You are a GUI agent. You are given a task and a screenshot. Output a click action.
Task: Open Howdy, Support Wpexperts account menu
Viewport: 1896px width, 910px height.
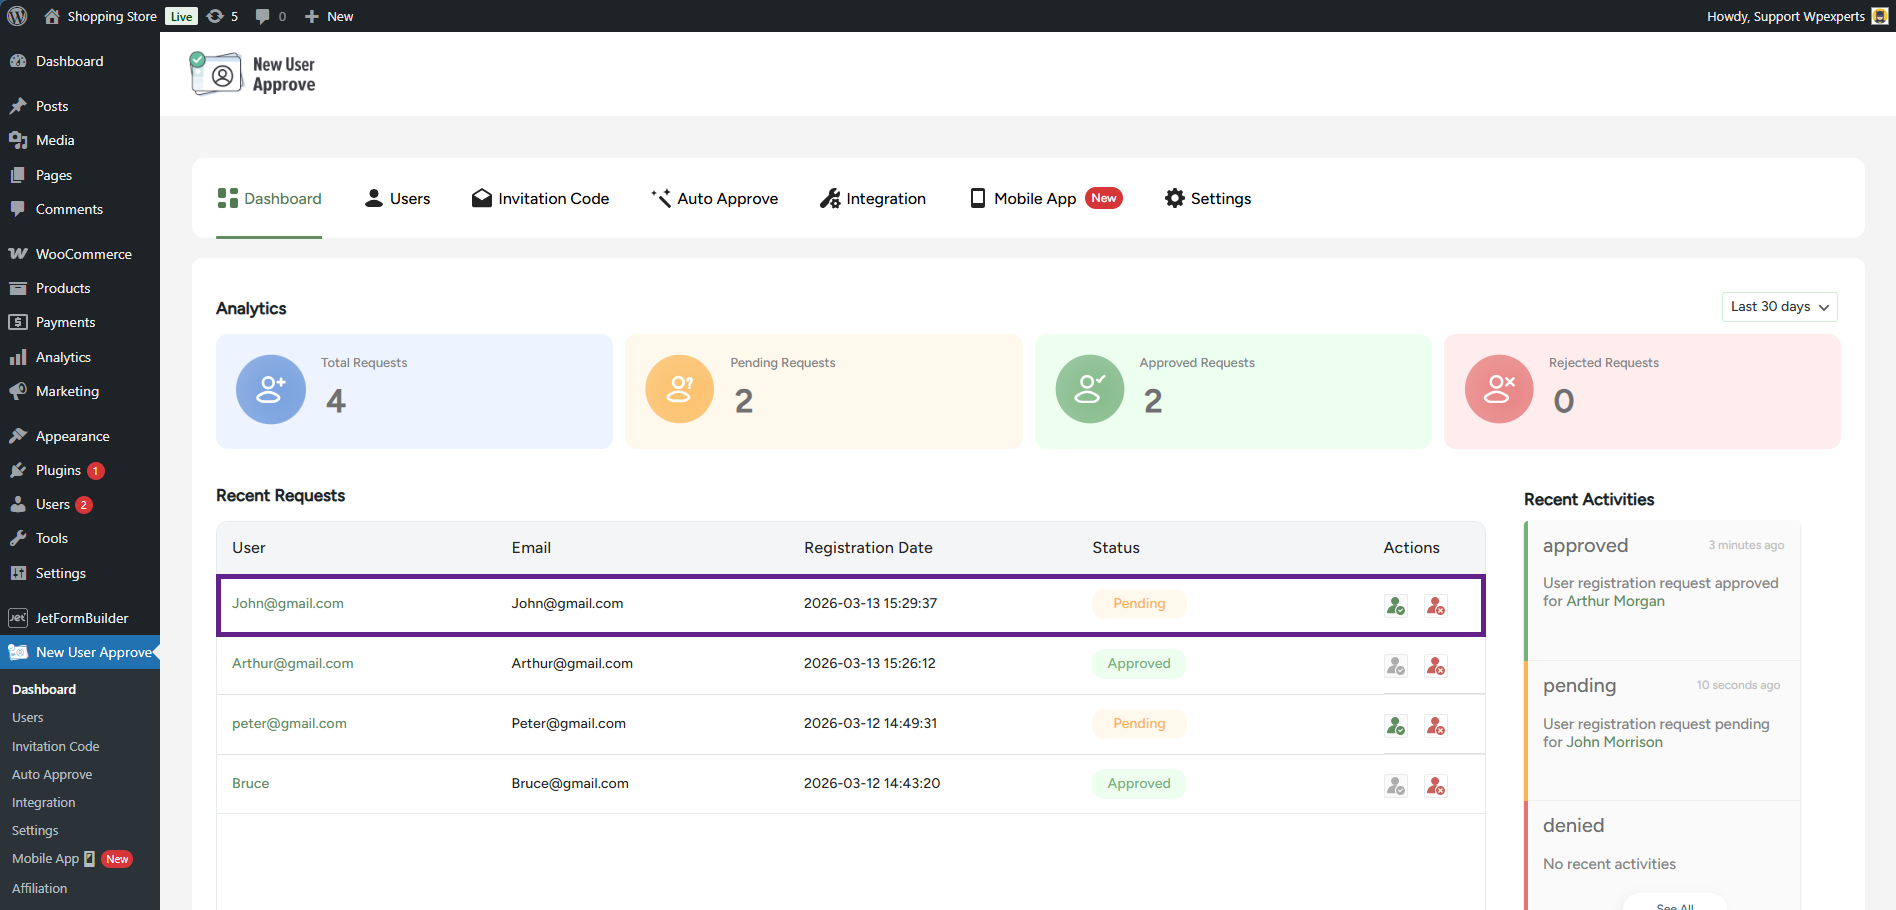pyautogui.click(x=1796, y=16)
